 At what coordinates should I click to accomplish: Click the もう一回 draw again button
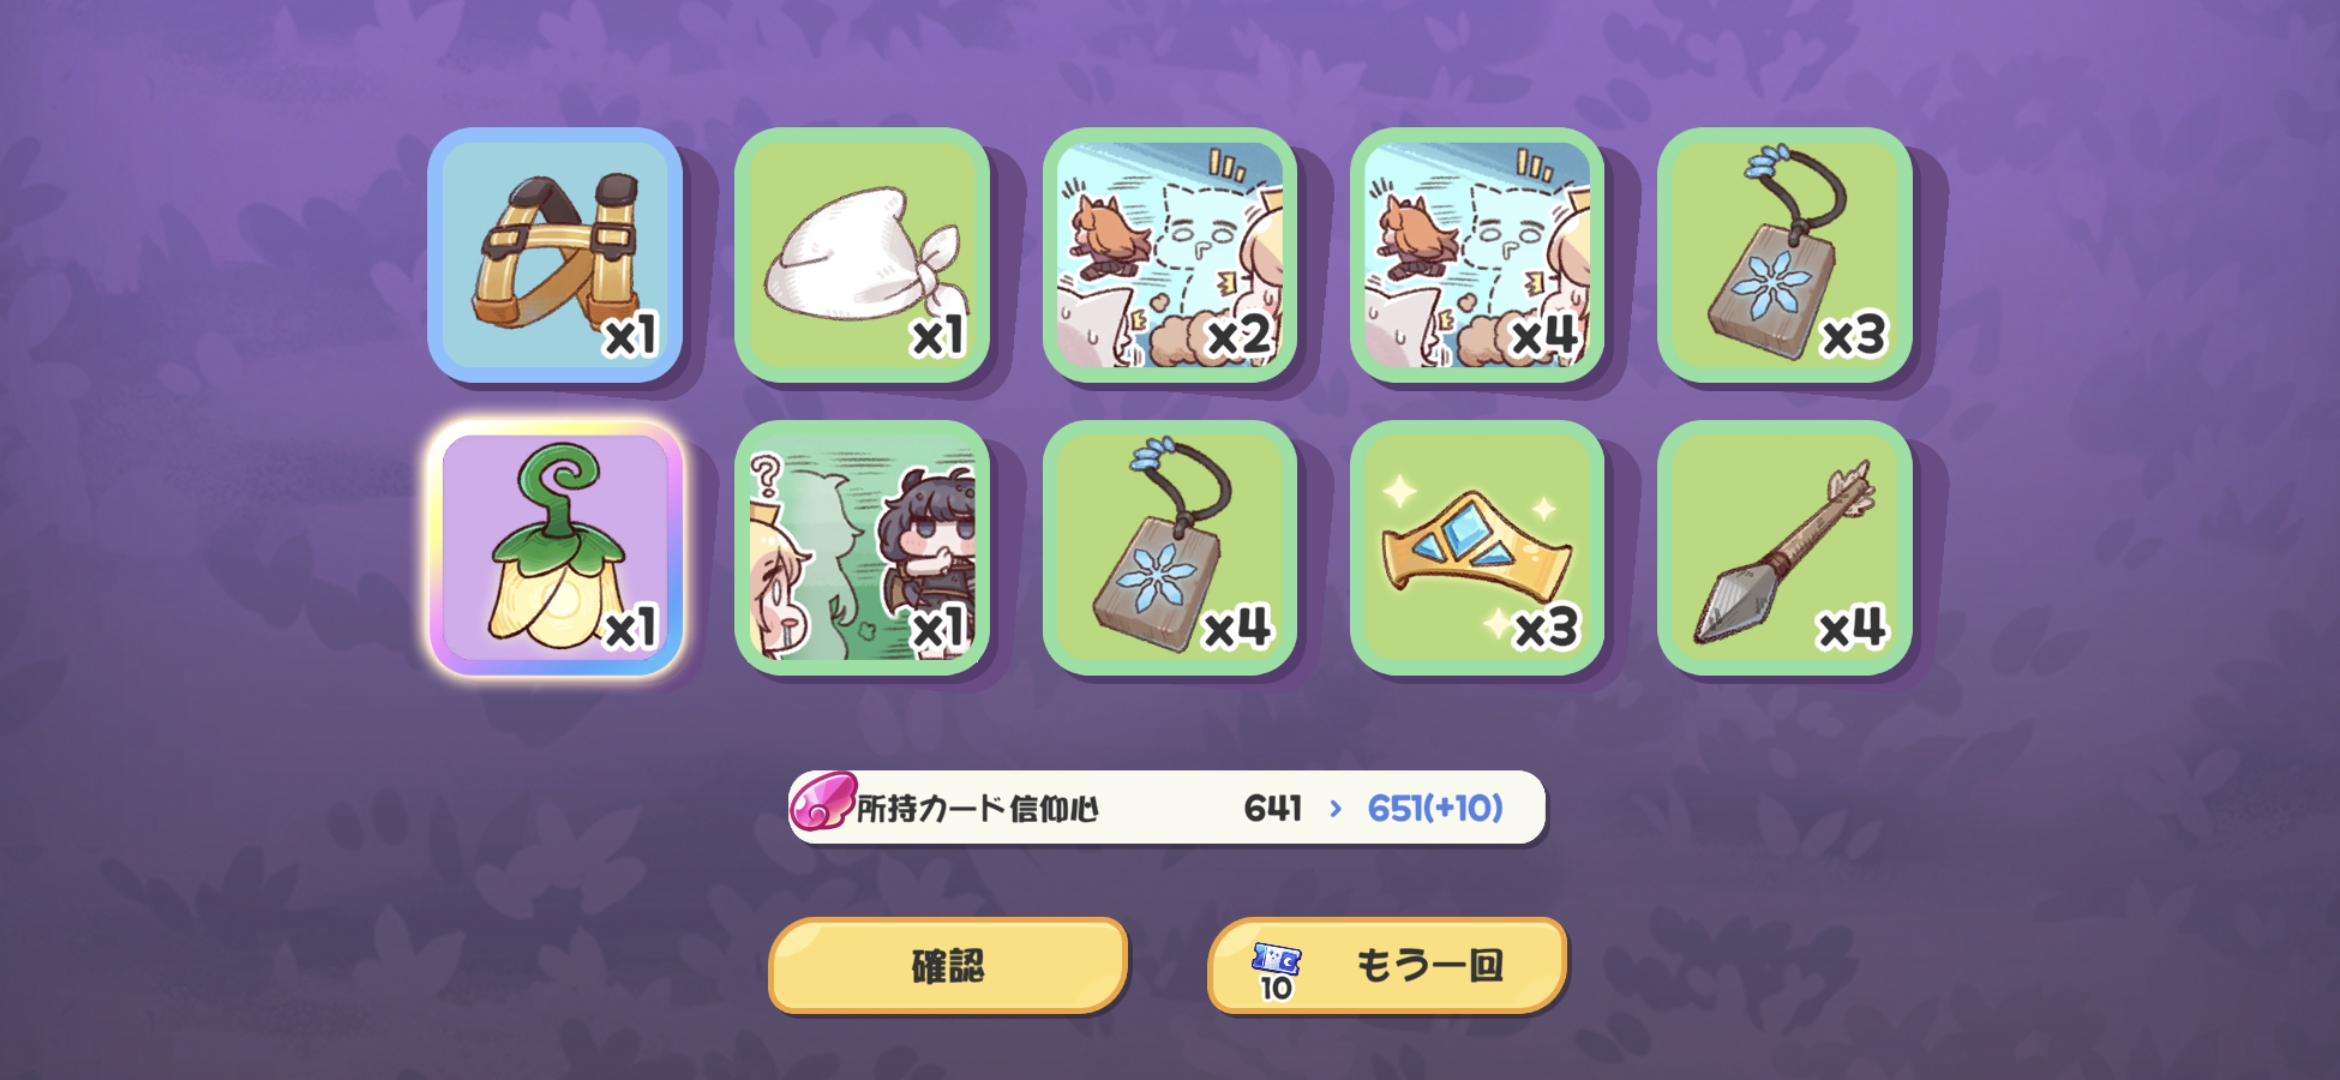point(1387,966)
